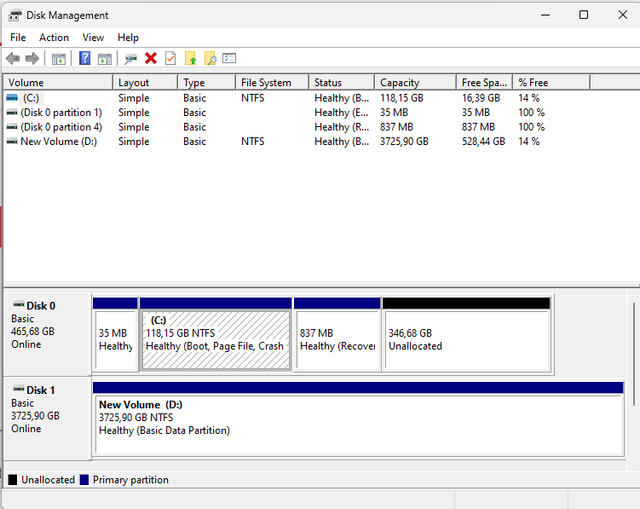Select the 346,68 GB Unallocated space block

point(467,335)
